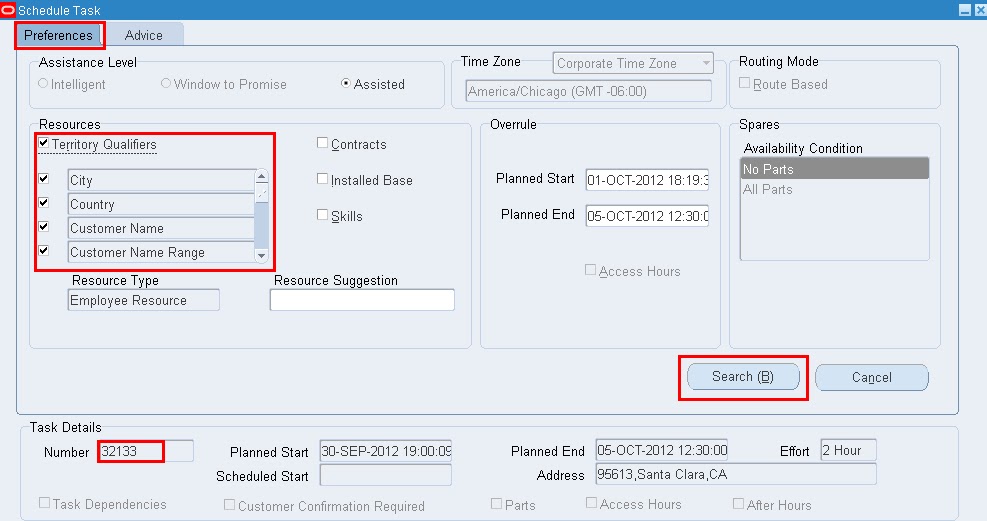The image size is (987, 521).
Task: Uncheck the City qualifier checkbox
Action: pyautogui.click(x=43, y=179)
